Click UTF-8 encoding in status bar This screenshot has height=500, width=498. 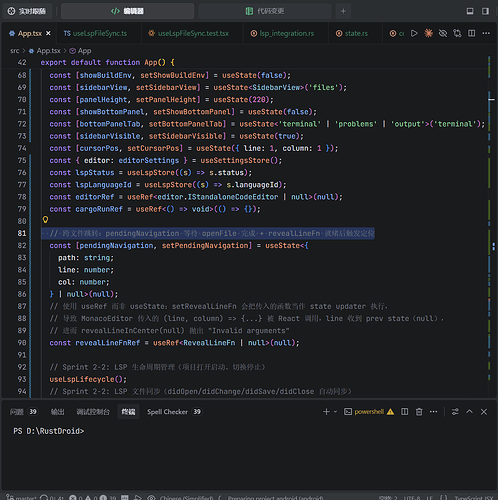click(x=412, y=498)
